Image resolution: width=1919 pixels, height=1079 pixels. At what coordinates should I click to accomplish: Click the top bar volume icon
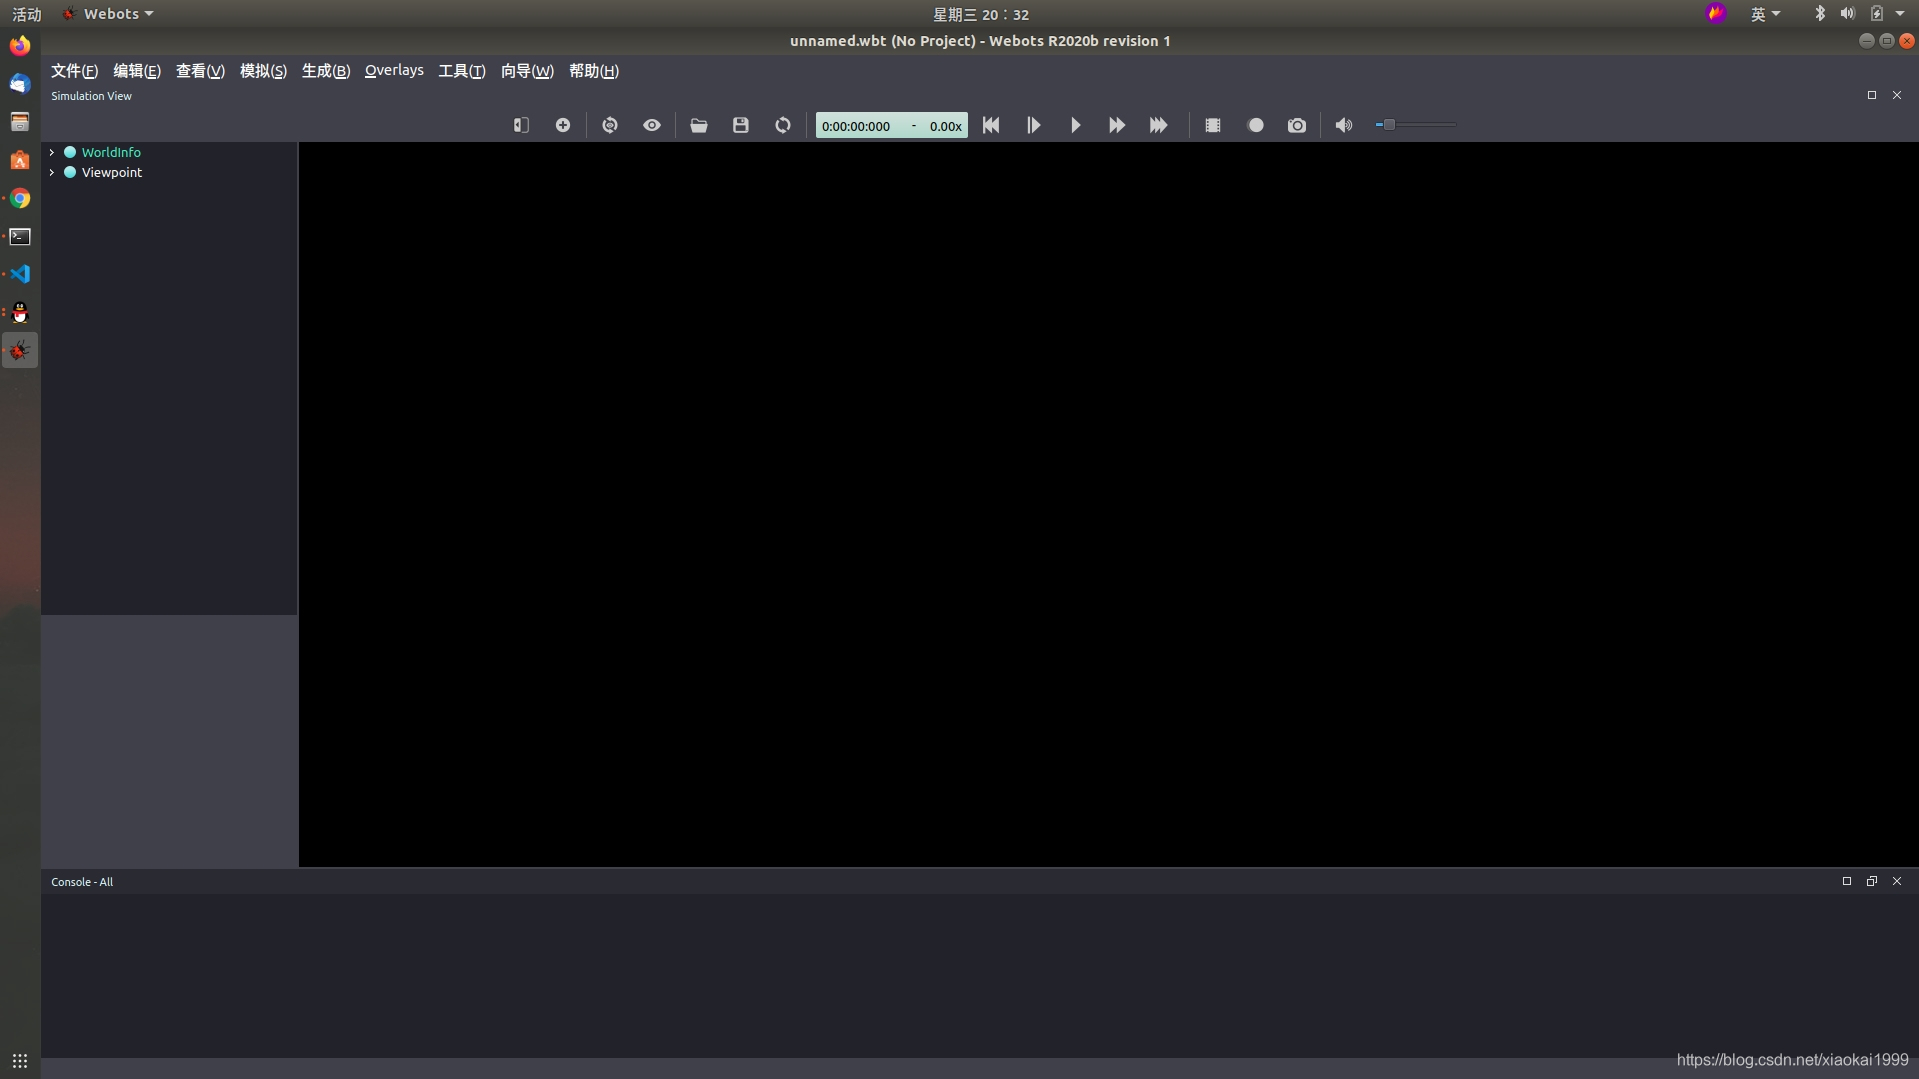coord(1847,13)
